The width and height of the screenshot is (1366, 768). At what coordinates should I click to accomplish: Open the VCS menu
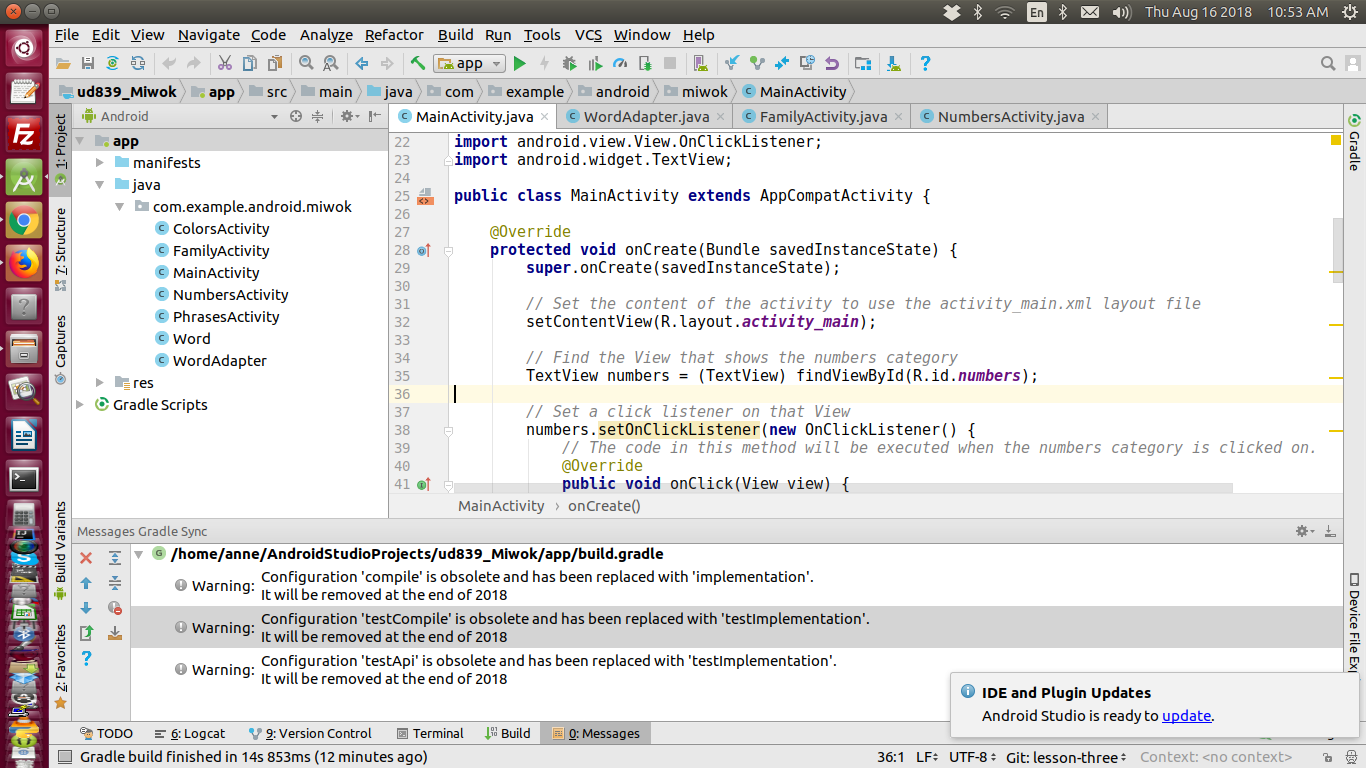tap(588, 35)
